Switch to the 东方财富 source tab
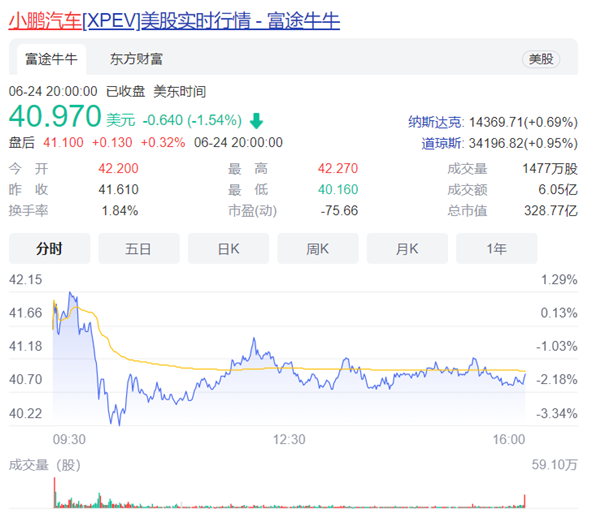 pyautogui.click(x=136, y=59)
